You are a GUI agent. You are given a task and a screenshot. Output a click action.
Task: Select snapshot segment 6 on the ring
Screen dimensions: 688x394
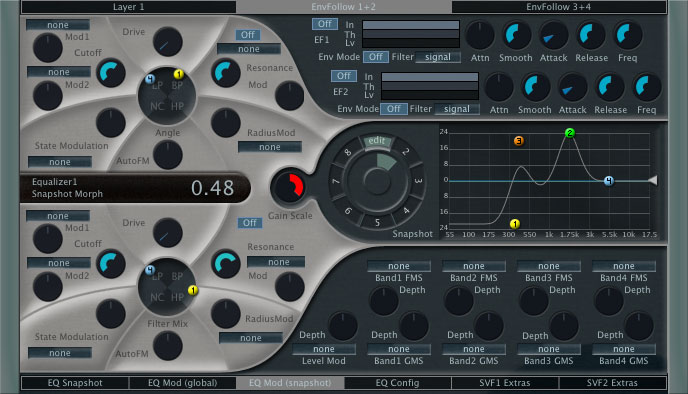[x=348, y=211]
